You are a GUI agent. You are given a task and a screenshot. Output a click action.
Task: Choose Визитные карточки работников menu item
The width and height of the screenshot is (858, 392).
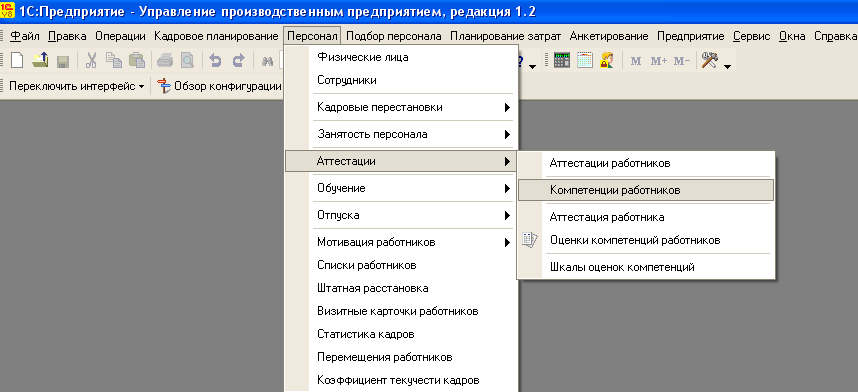400,312
